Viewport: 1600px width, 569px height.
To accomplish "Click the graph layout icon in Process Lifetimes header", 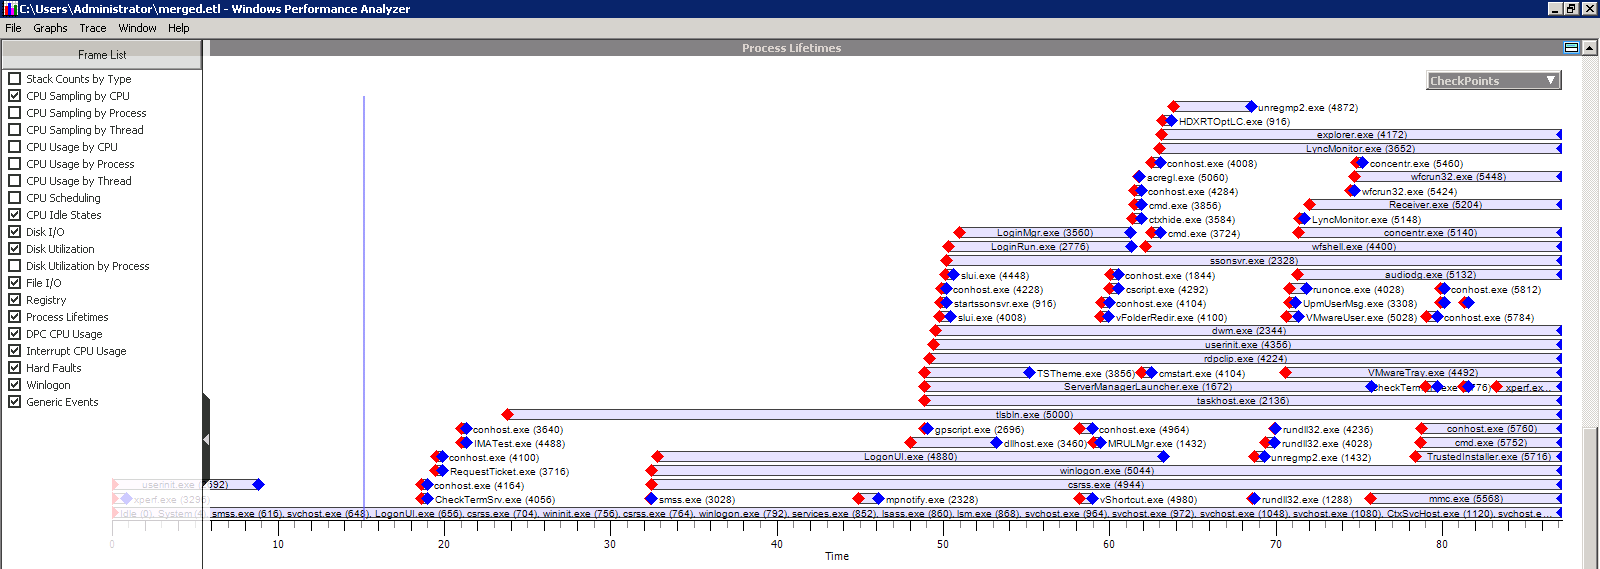I will click(1571, 48).
